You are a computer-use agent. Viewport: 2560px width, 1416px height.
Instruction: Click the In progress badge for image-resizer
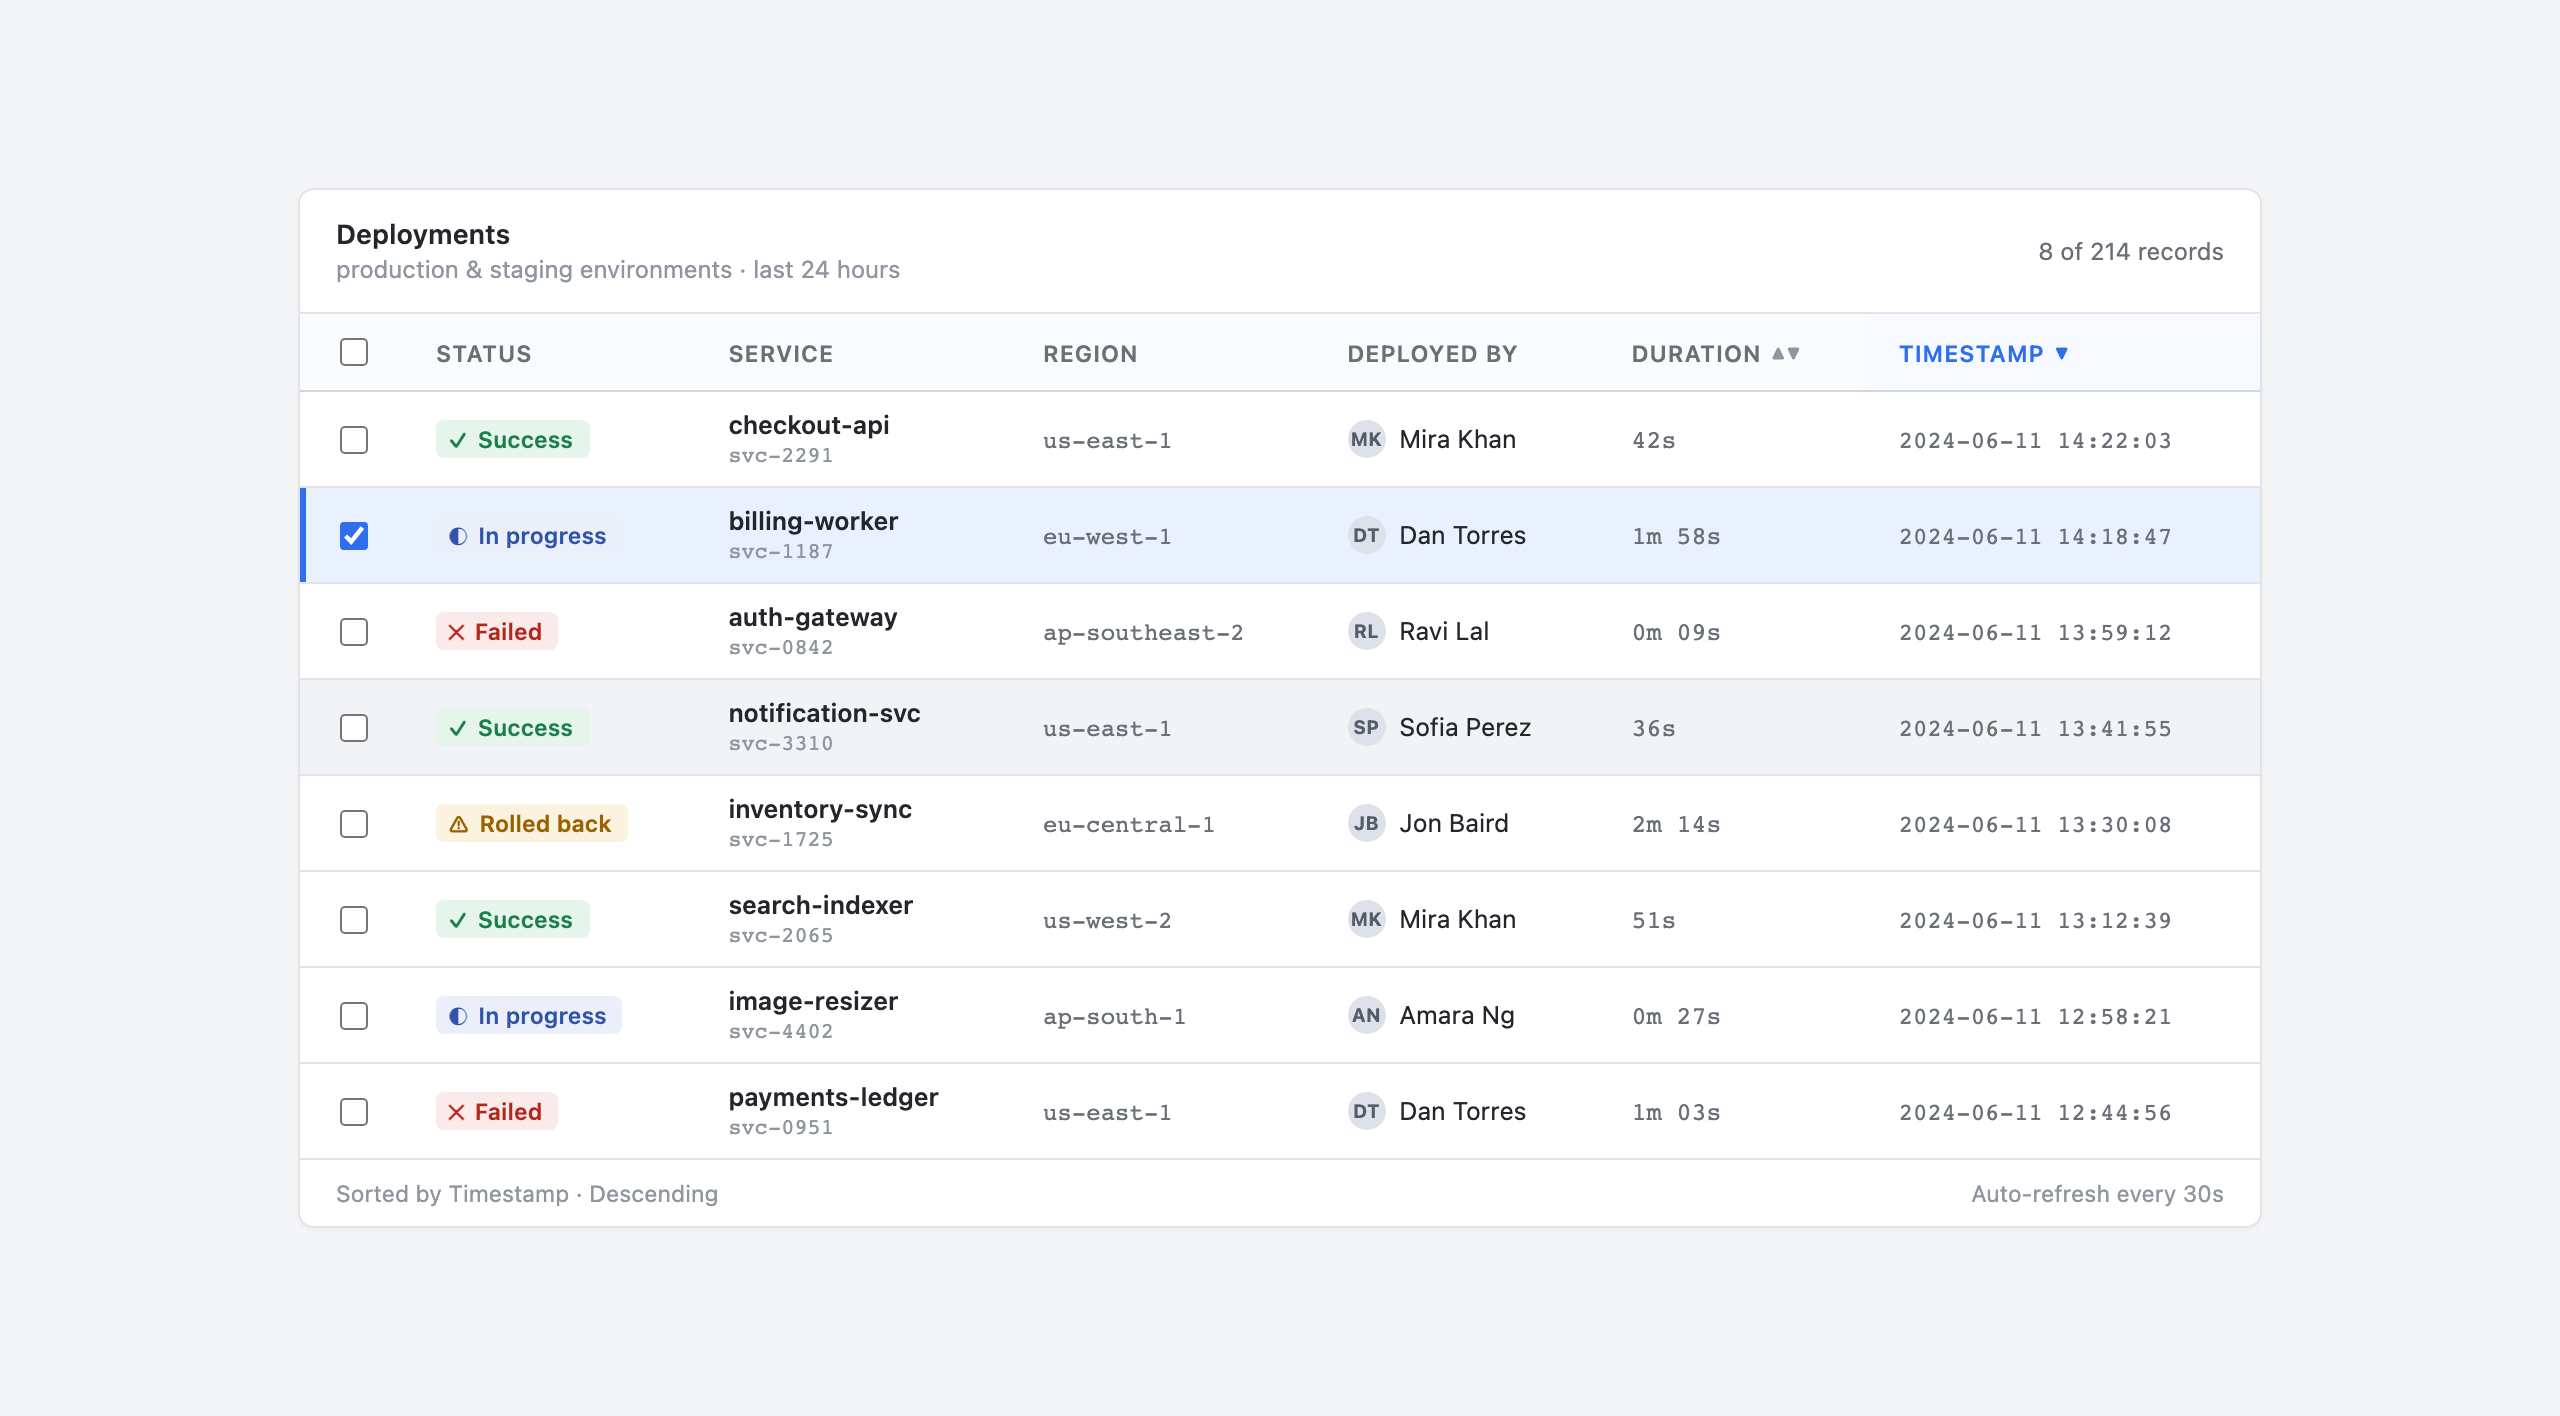tap(528, 1015)
